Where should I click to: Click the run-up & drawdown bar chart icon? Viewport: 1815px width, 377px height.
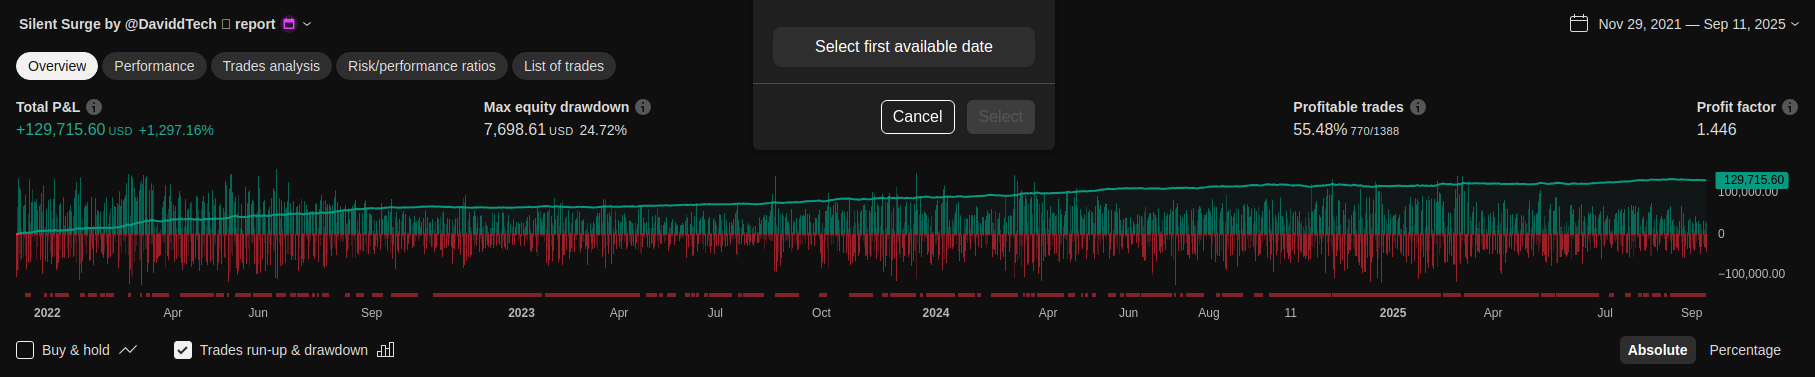point(386,350)
